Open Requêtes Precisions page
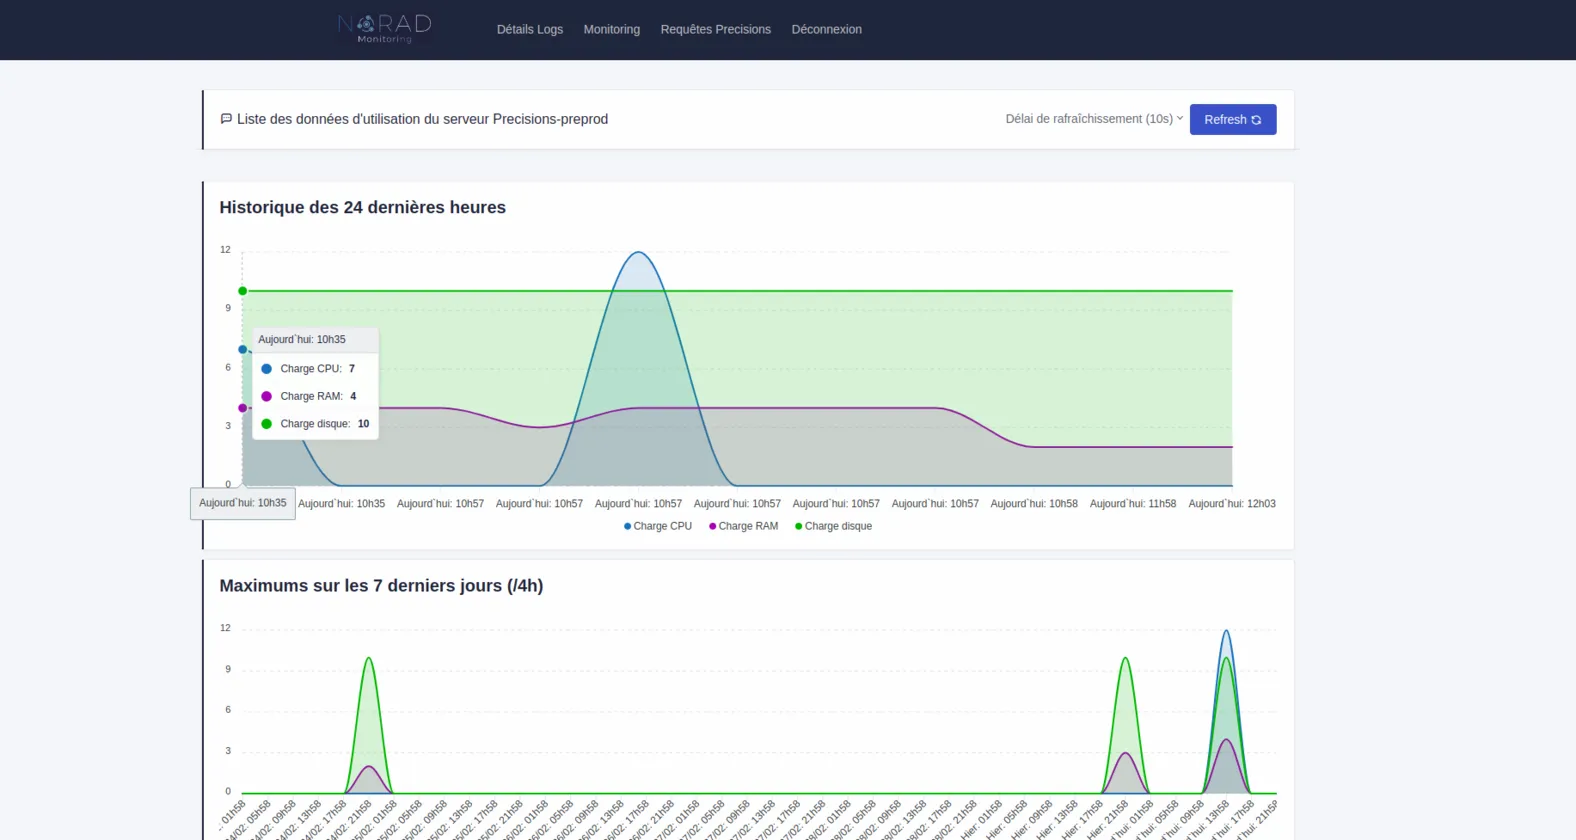 click(716, 29)
